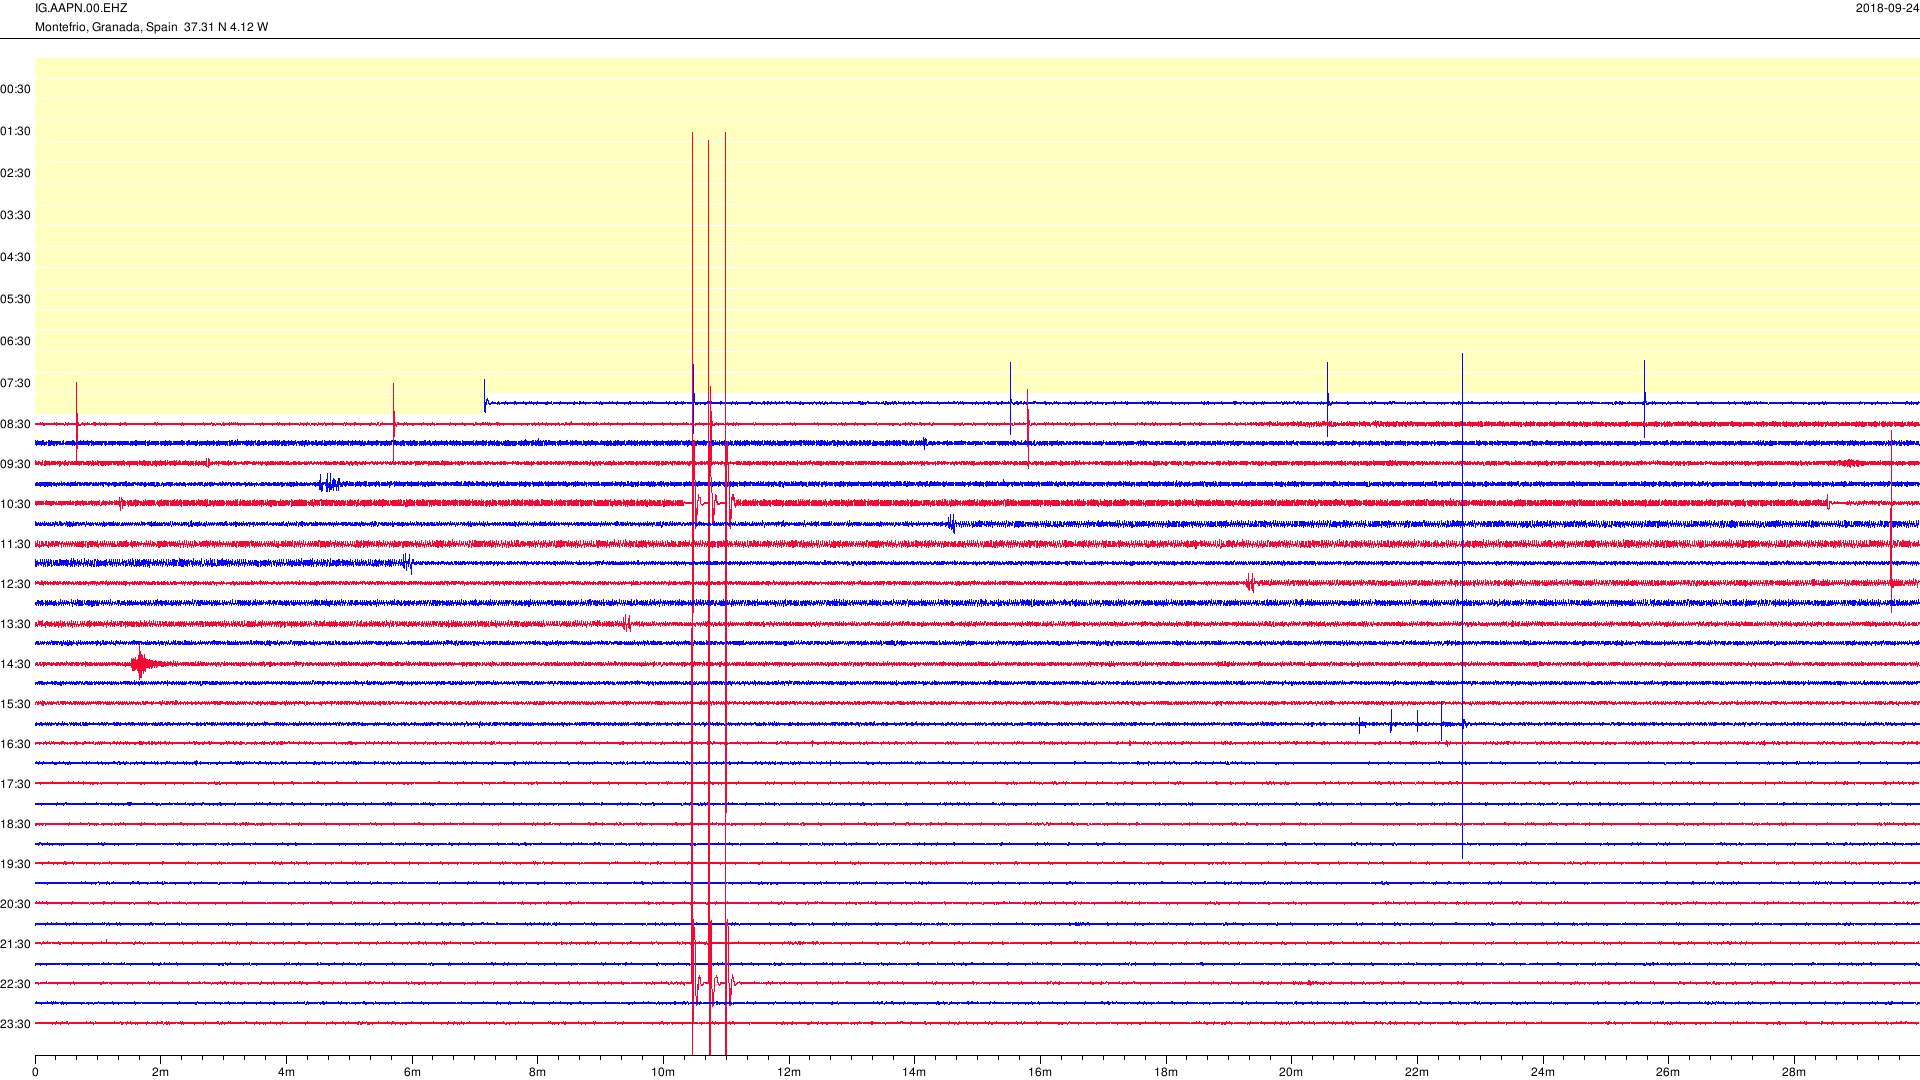
Task: Click the 20m axis tick label
Action: pyautogui.click(x=1291, y=1072)
